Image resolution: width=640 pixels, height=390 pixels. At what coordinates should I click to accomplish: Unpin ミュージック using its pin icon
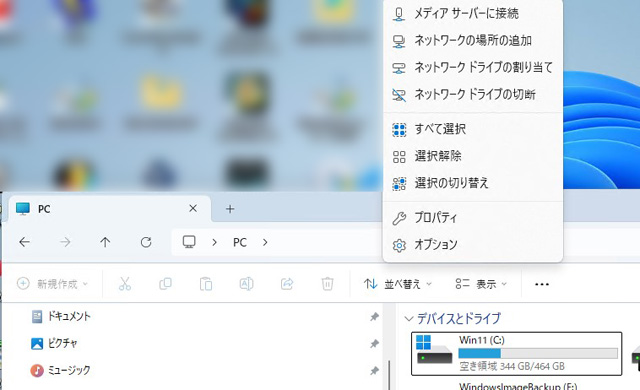pyautogui.click(x=374, y=370)
